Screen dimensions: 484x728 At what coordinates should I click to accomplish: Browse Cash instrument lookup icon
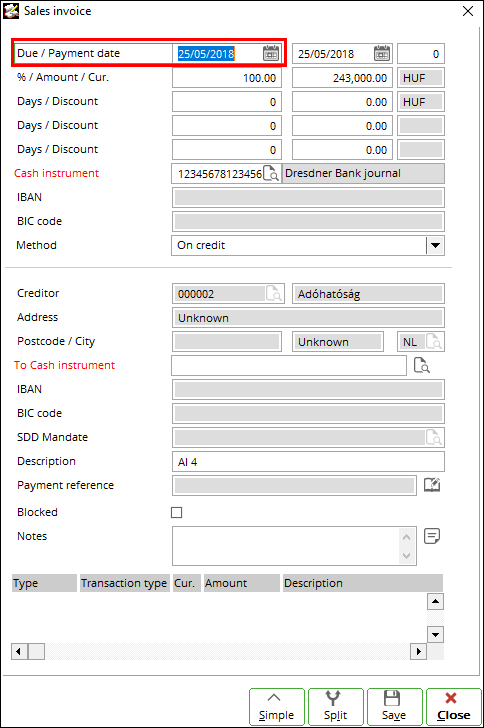pos(271,174)
